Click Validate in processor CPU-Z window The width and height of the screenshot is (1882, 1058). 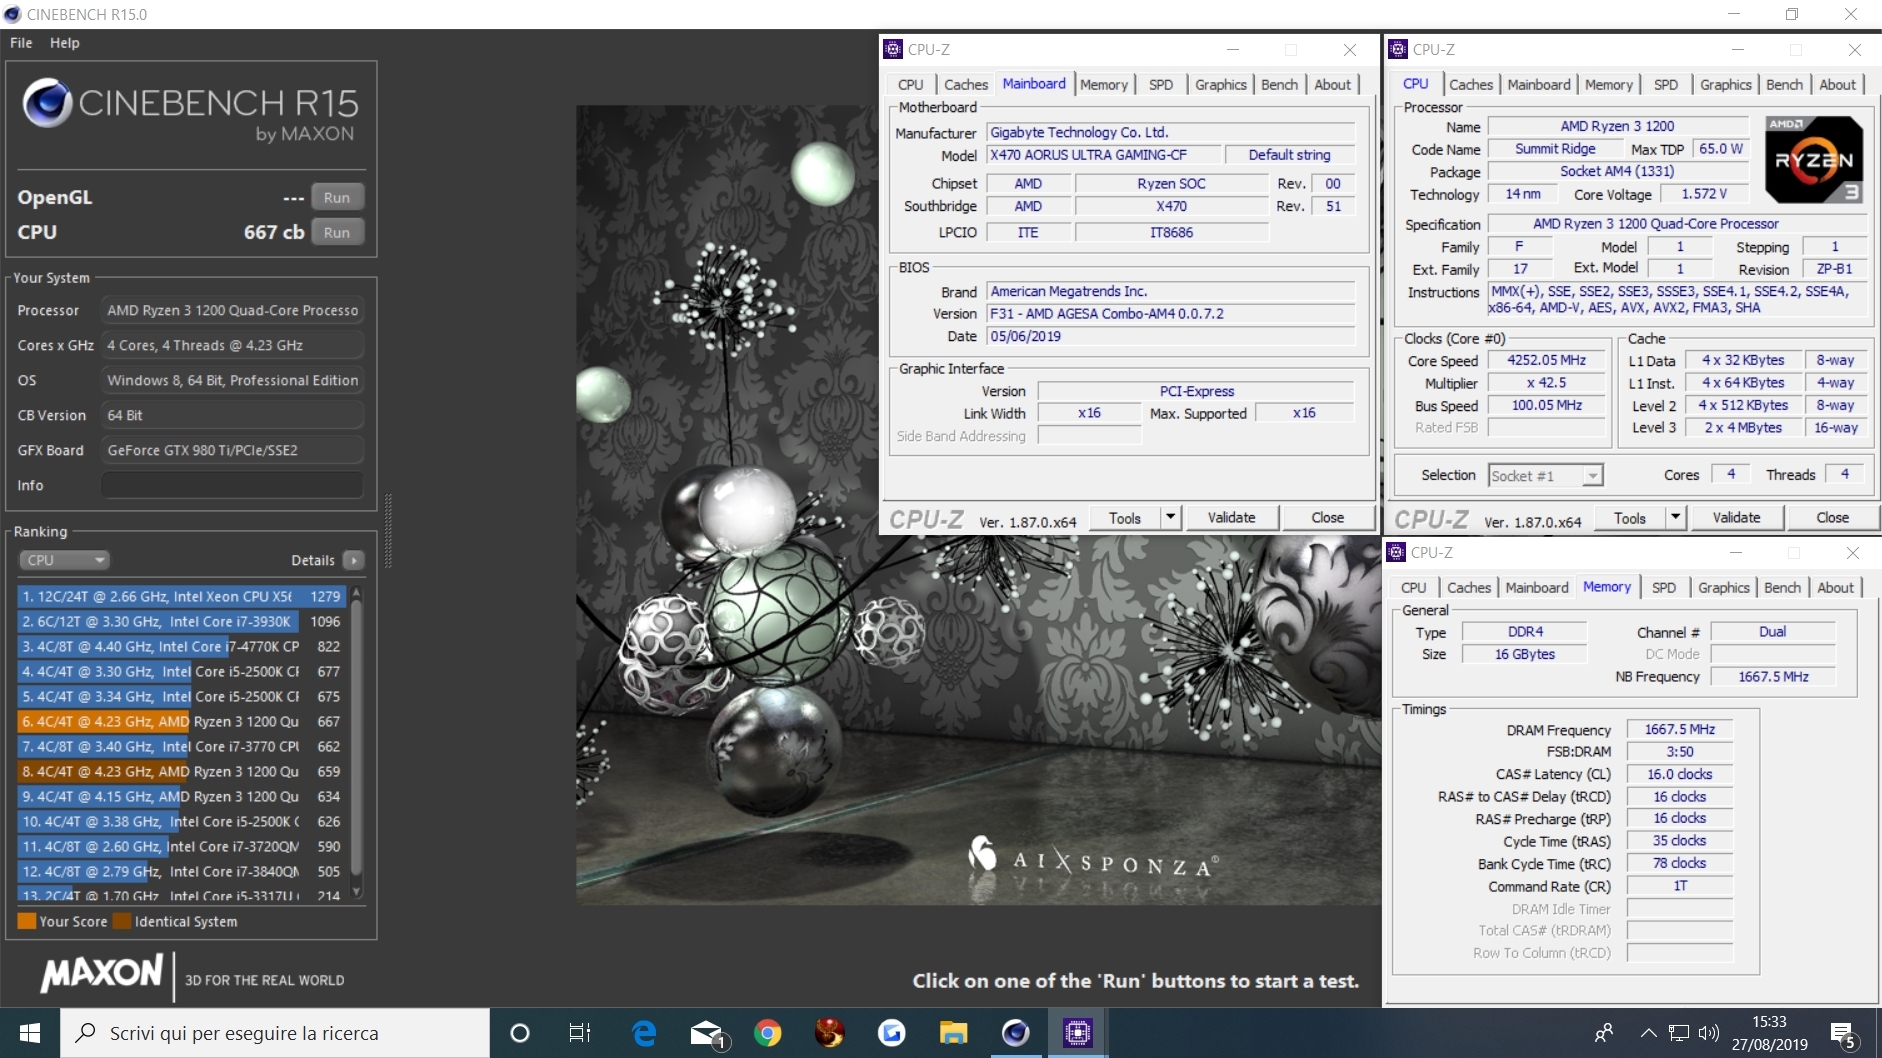coord(1736,518)
